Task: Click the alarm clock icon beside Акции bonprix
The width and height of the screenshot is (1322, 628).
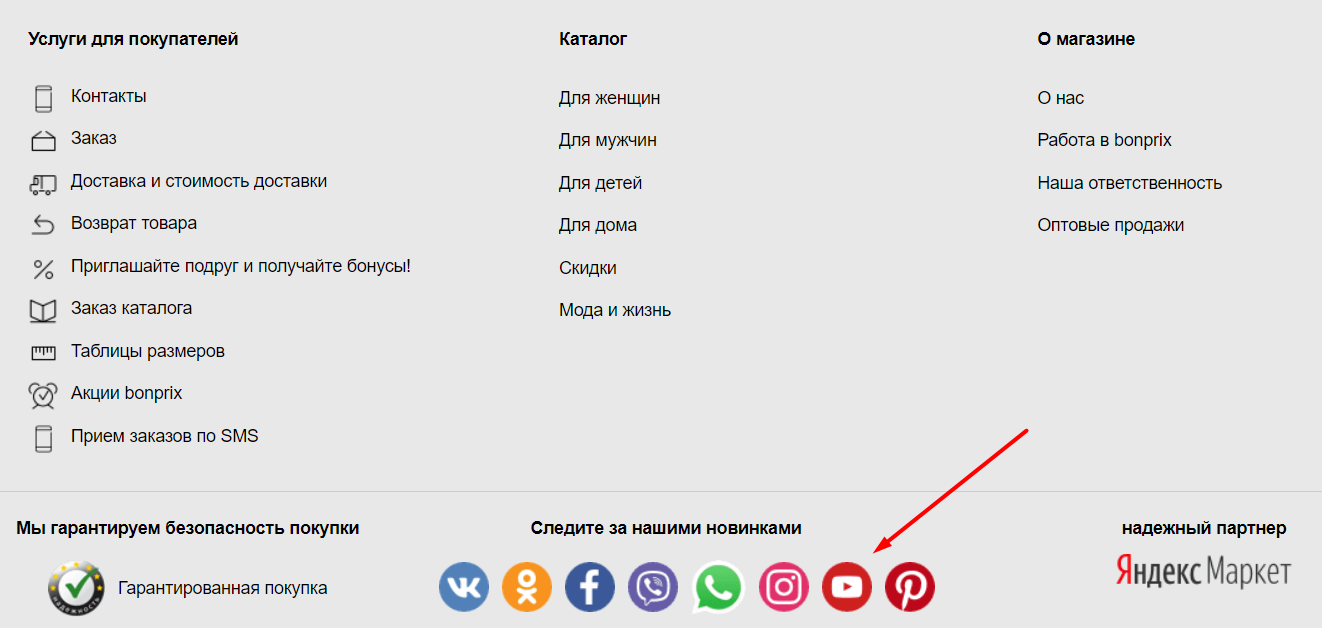Action: [43, 396]
